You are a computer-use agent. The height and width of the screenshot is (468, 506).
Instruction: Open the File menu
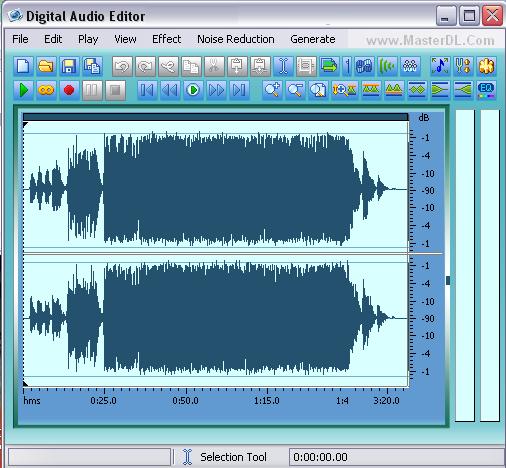point(20,39)
